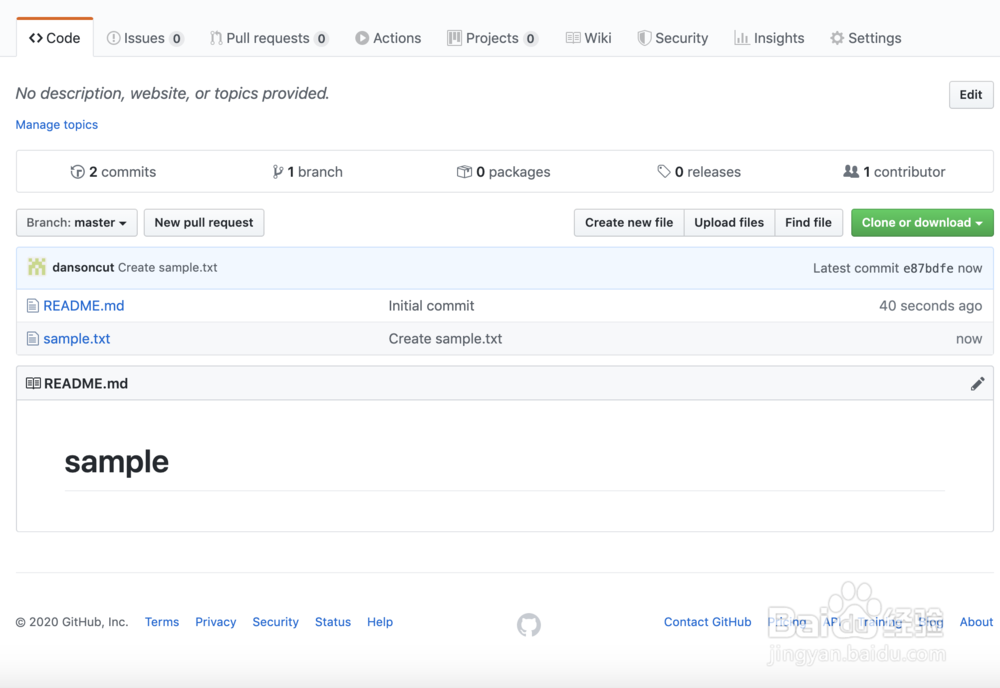
Task: Click the Manage topics link
Action: [57, 125]
